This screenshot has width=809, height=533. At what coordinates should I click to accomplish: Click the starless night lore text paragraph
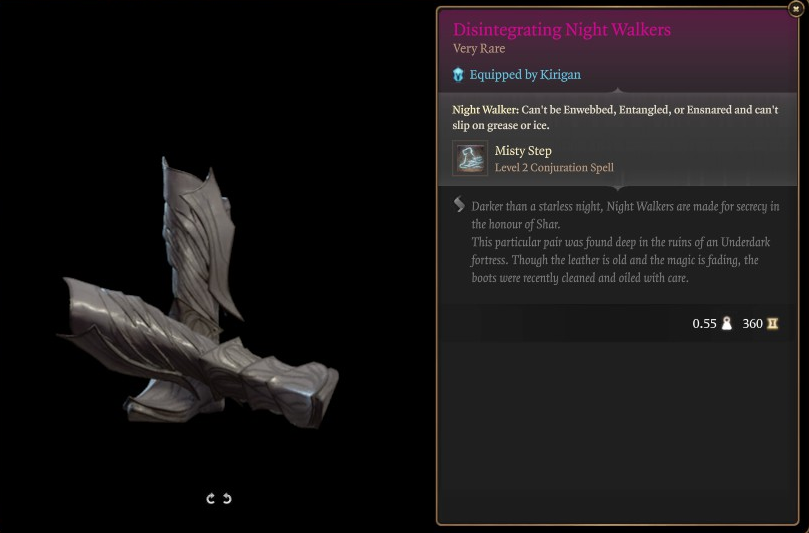(625, 215)
